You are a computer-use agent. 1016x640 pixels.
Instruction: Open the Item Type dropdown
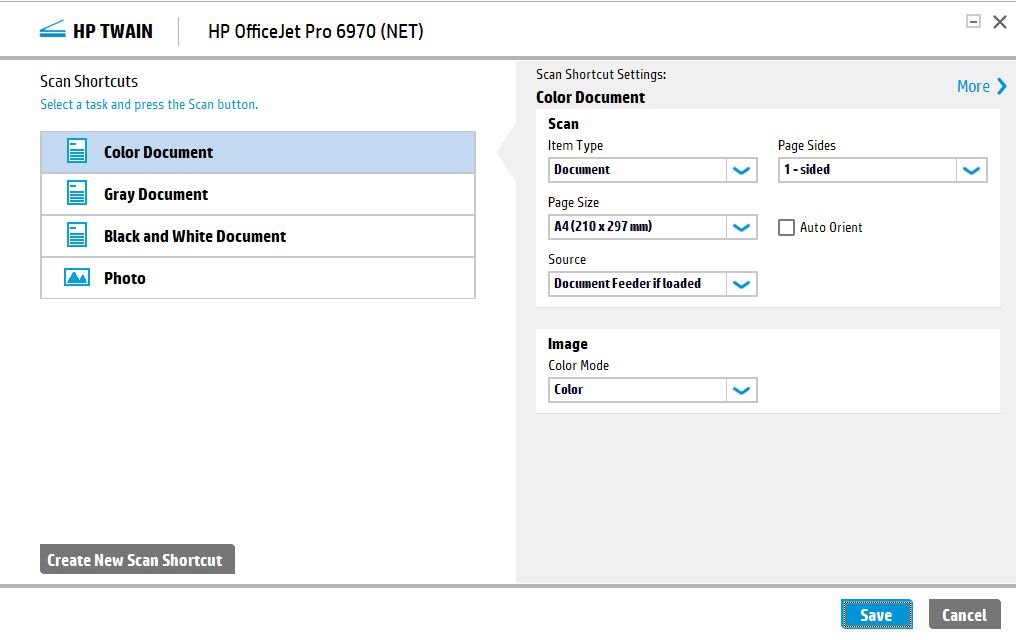point(741,170)
